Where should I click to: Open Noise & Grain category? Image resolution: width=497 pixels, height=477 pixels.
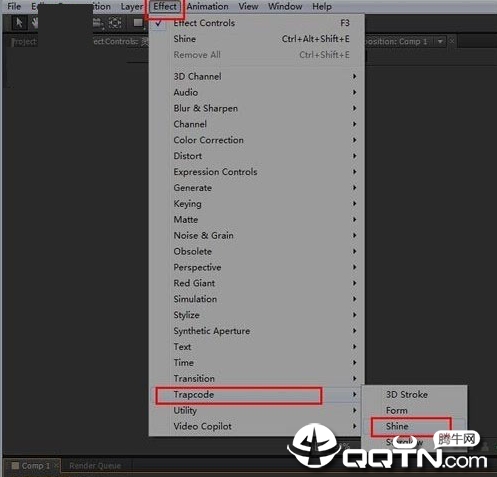pyautogui.click(x=257, y=236)
